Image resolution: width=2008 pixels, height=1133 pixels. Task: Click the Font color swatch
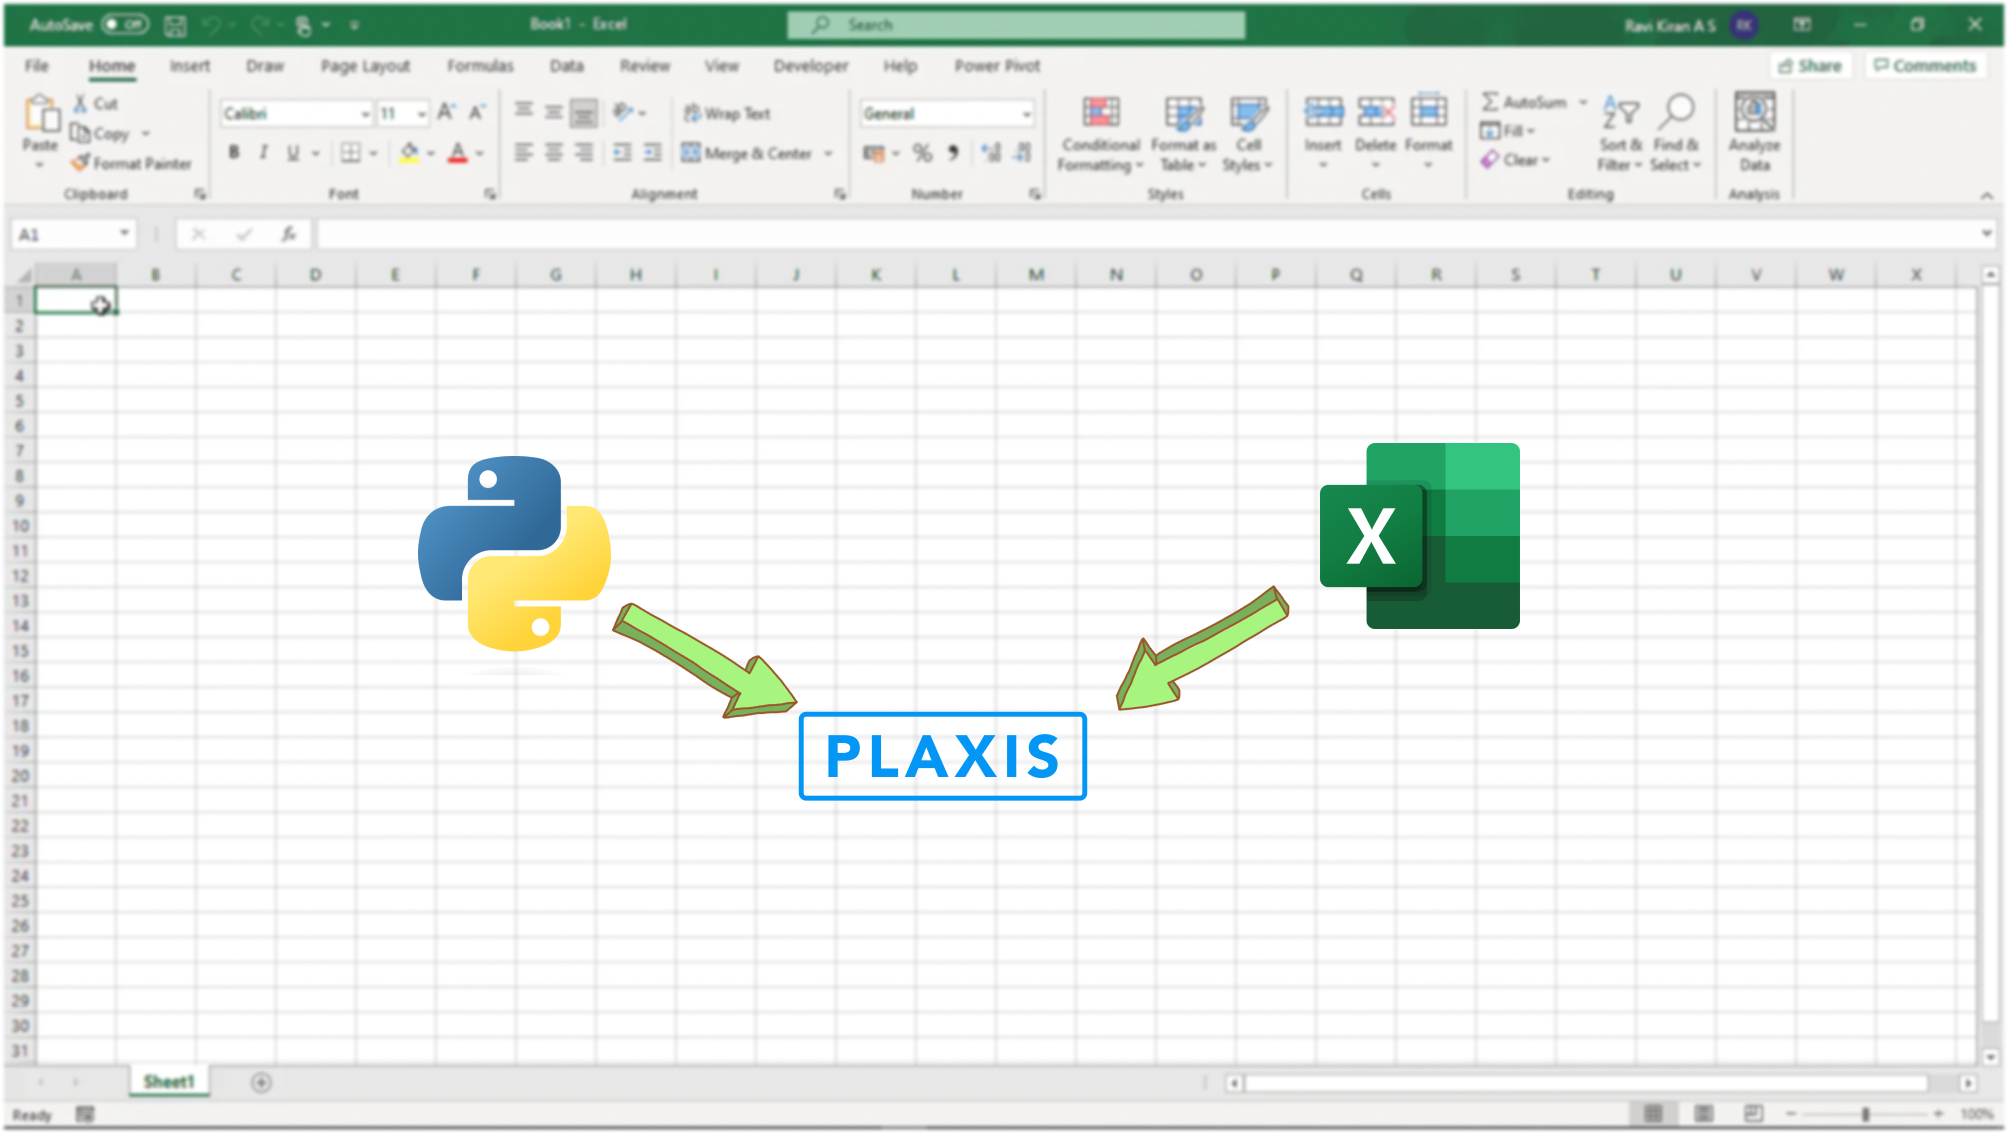click(458, 161)
